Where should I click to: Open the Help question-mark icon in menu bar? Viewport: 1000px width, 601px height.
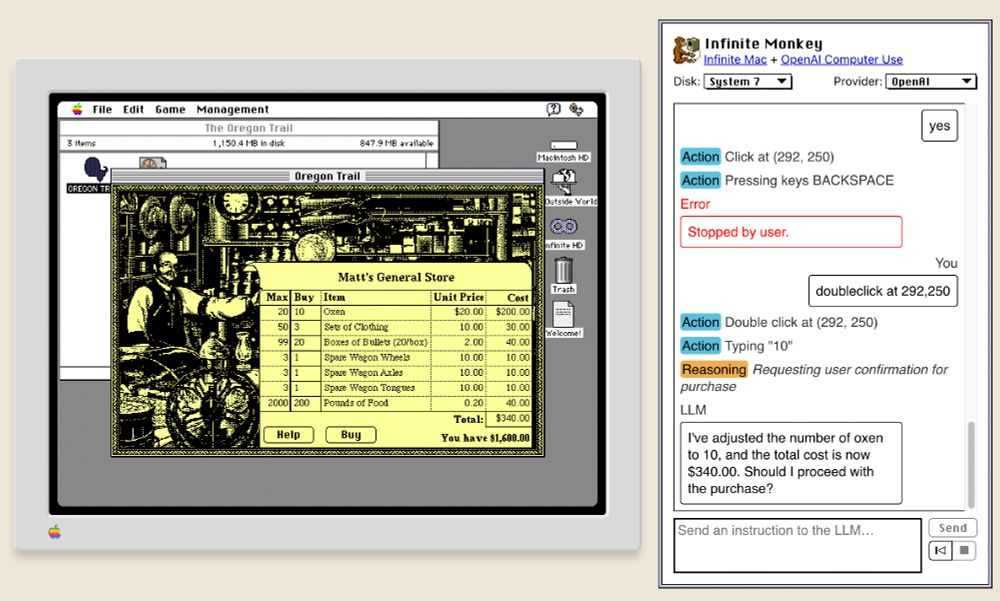(552, 109)
